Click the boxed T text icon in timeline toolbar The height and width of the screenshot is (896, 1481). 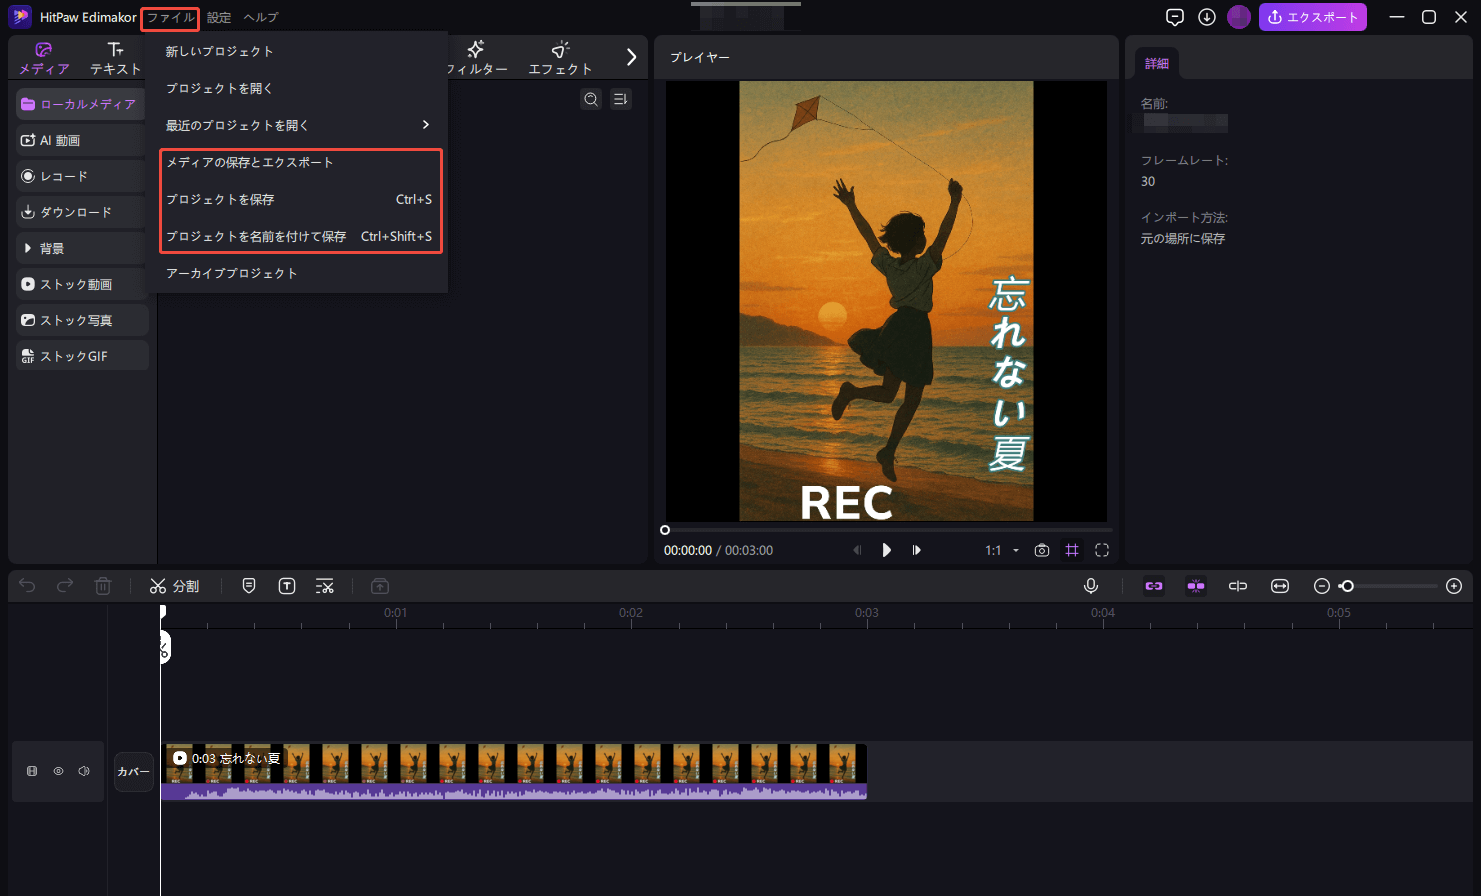tap(287, 586)
